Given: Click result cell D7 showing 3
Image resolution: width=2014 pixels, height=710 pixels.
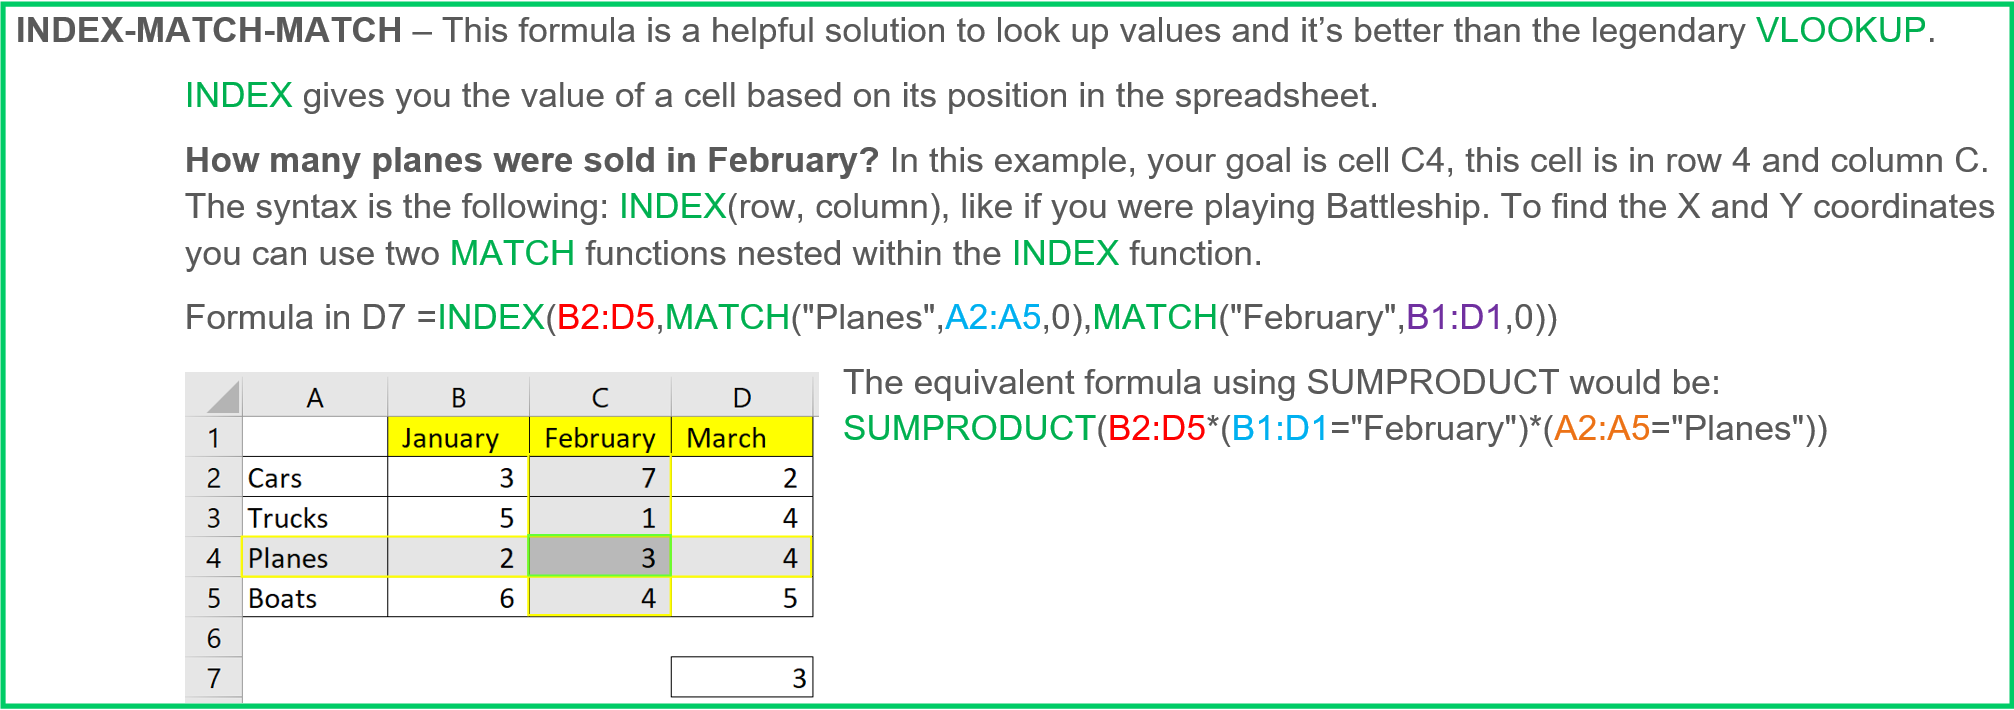Looking at the screenshot, I should [x=742, y=677].
